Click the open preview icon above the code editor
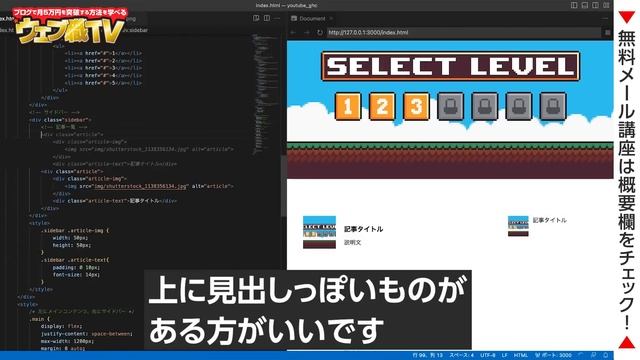 (x=256, y=18)
